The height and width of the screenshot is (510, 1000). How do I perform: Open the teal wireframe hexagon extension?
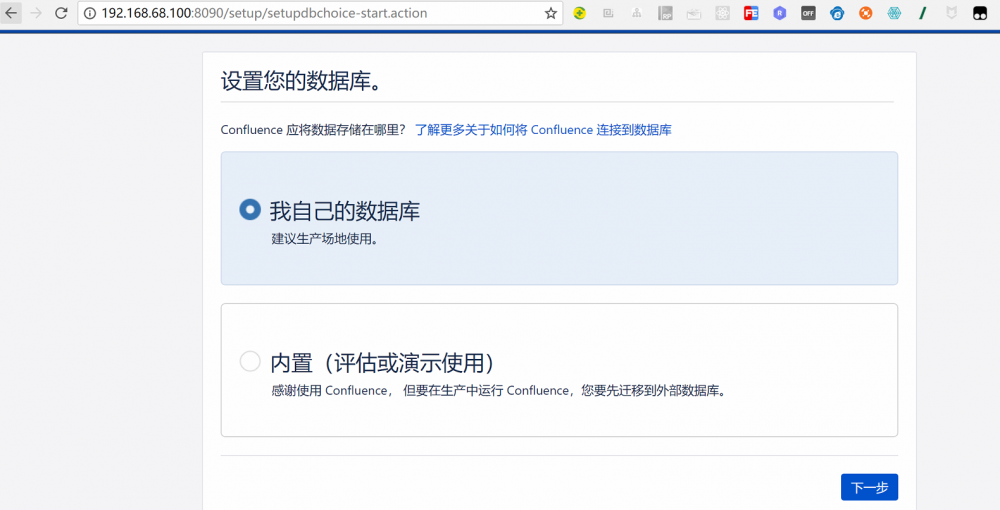(894, 13)
